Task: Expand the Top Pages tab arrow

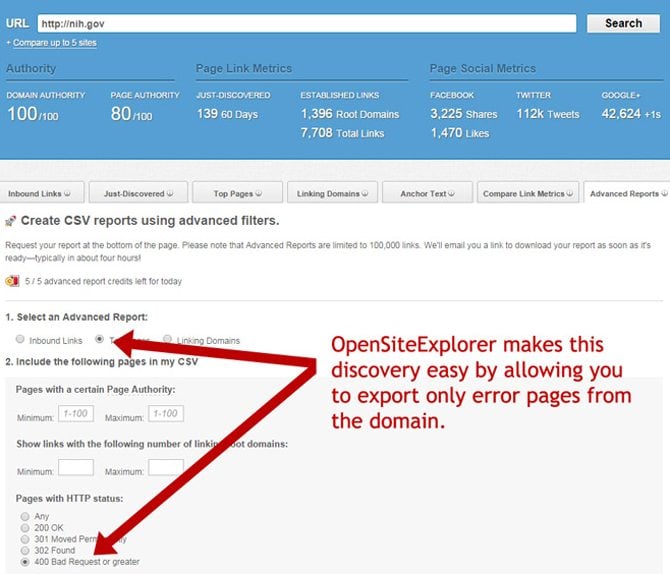Action: [256, 194]
